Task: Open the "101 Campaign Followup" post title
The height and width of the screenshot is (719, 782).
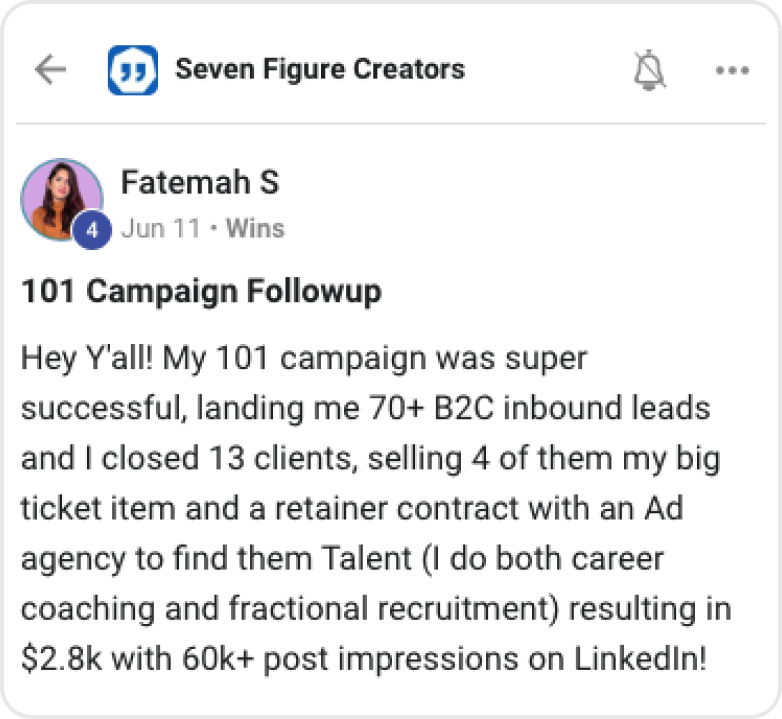Action: [201, 292]
